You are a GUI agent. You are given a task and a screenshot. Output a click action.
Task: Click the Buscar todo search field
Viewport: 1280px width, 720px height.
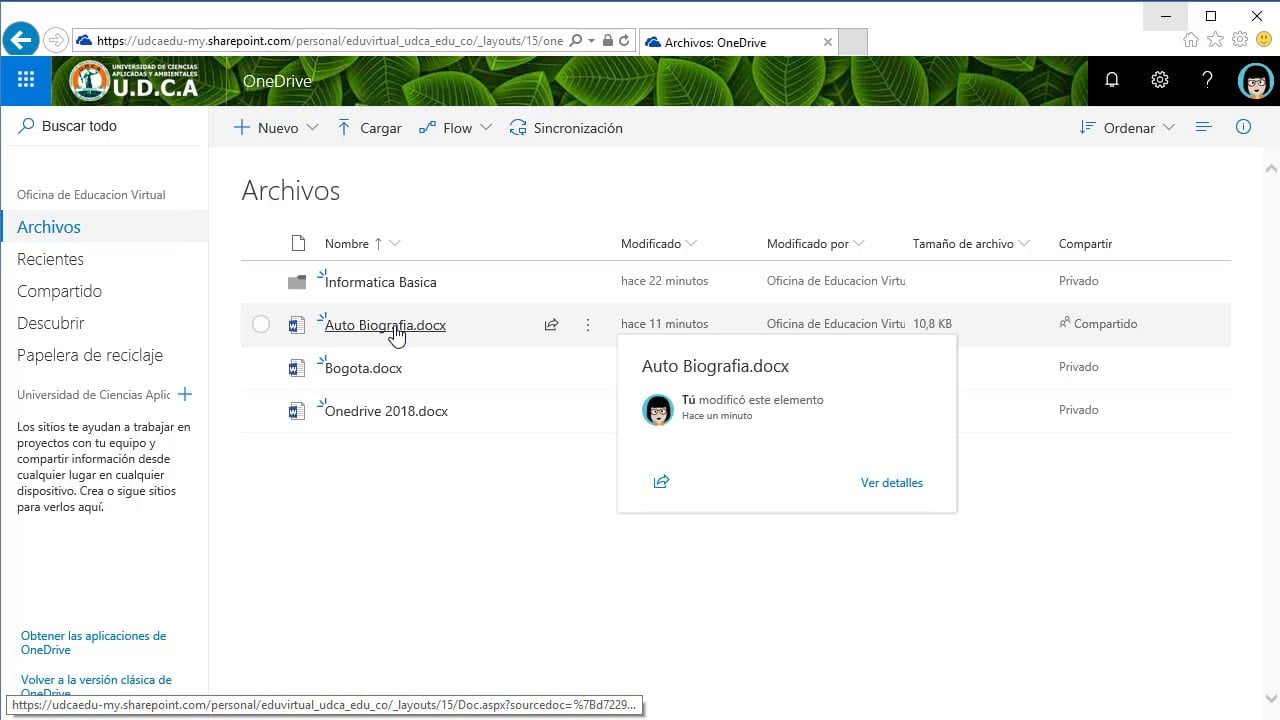[x=104, y=126]
